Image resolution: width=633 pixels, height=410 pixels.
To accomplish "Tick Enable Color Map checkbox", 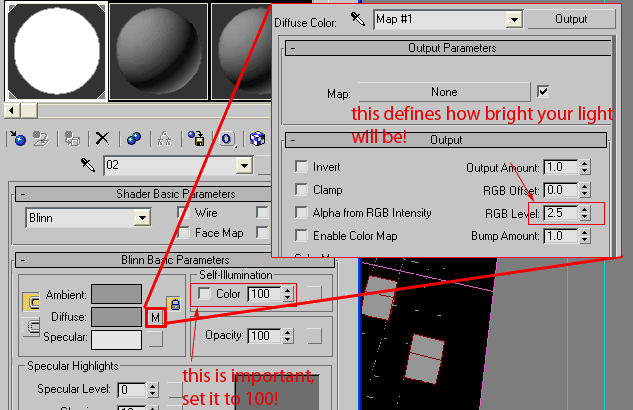I will click(x=301, y=236).
